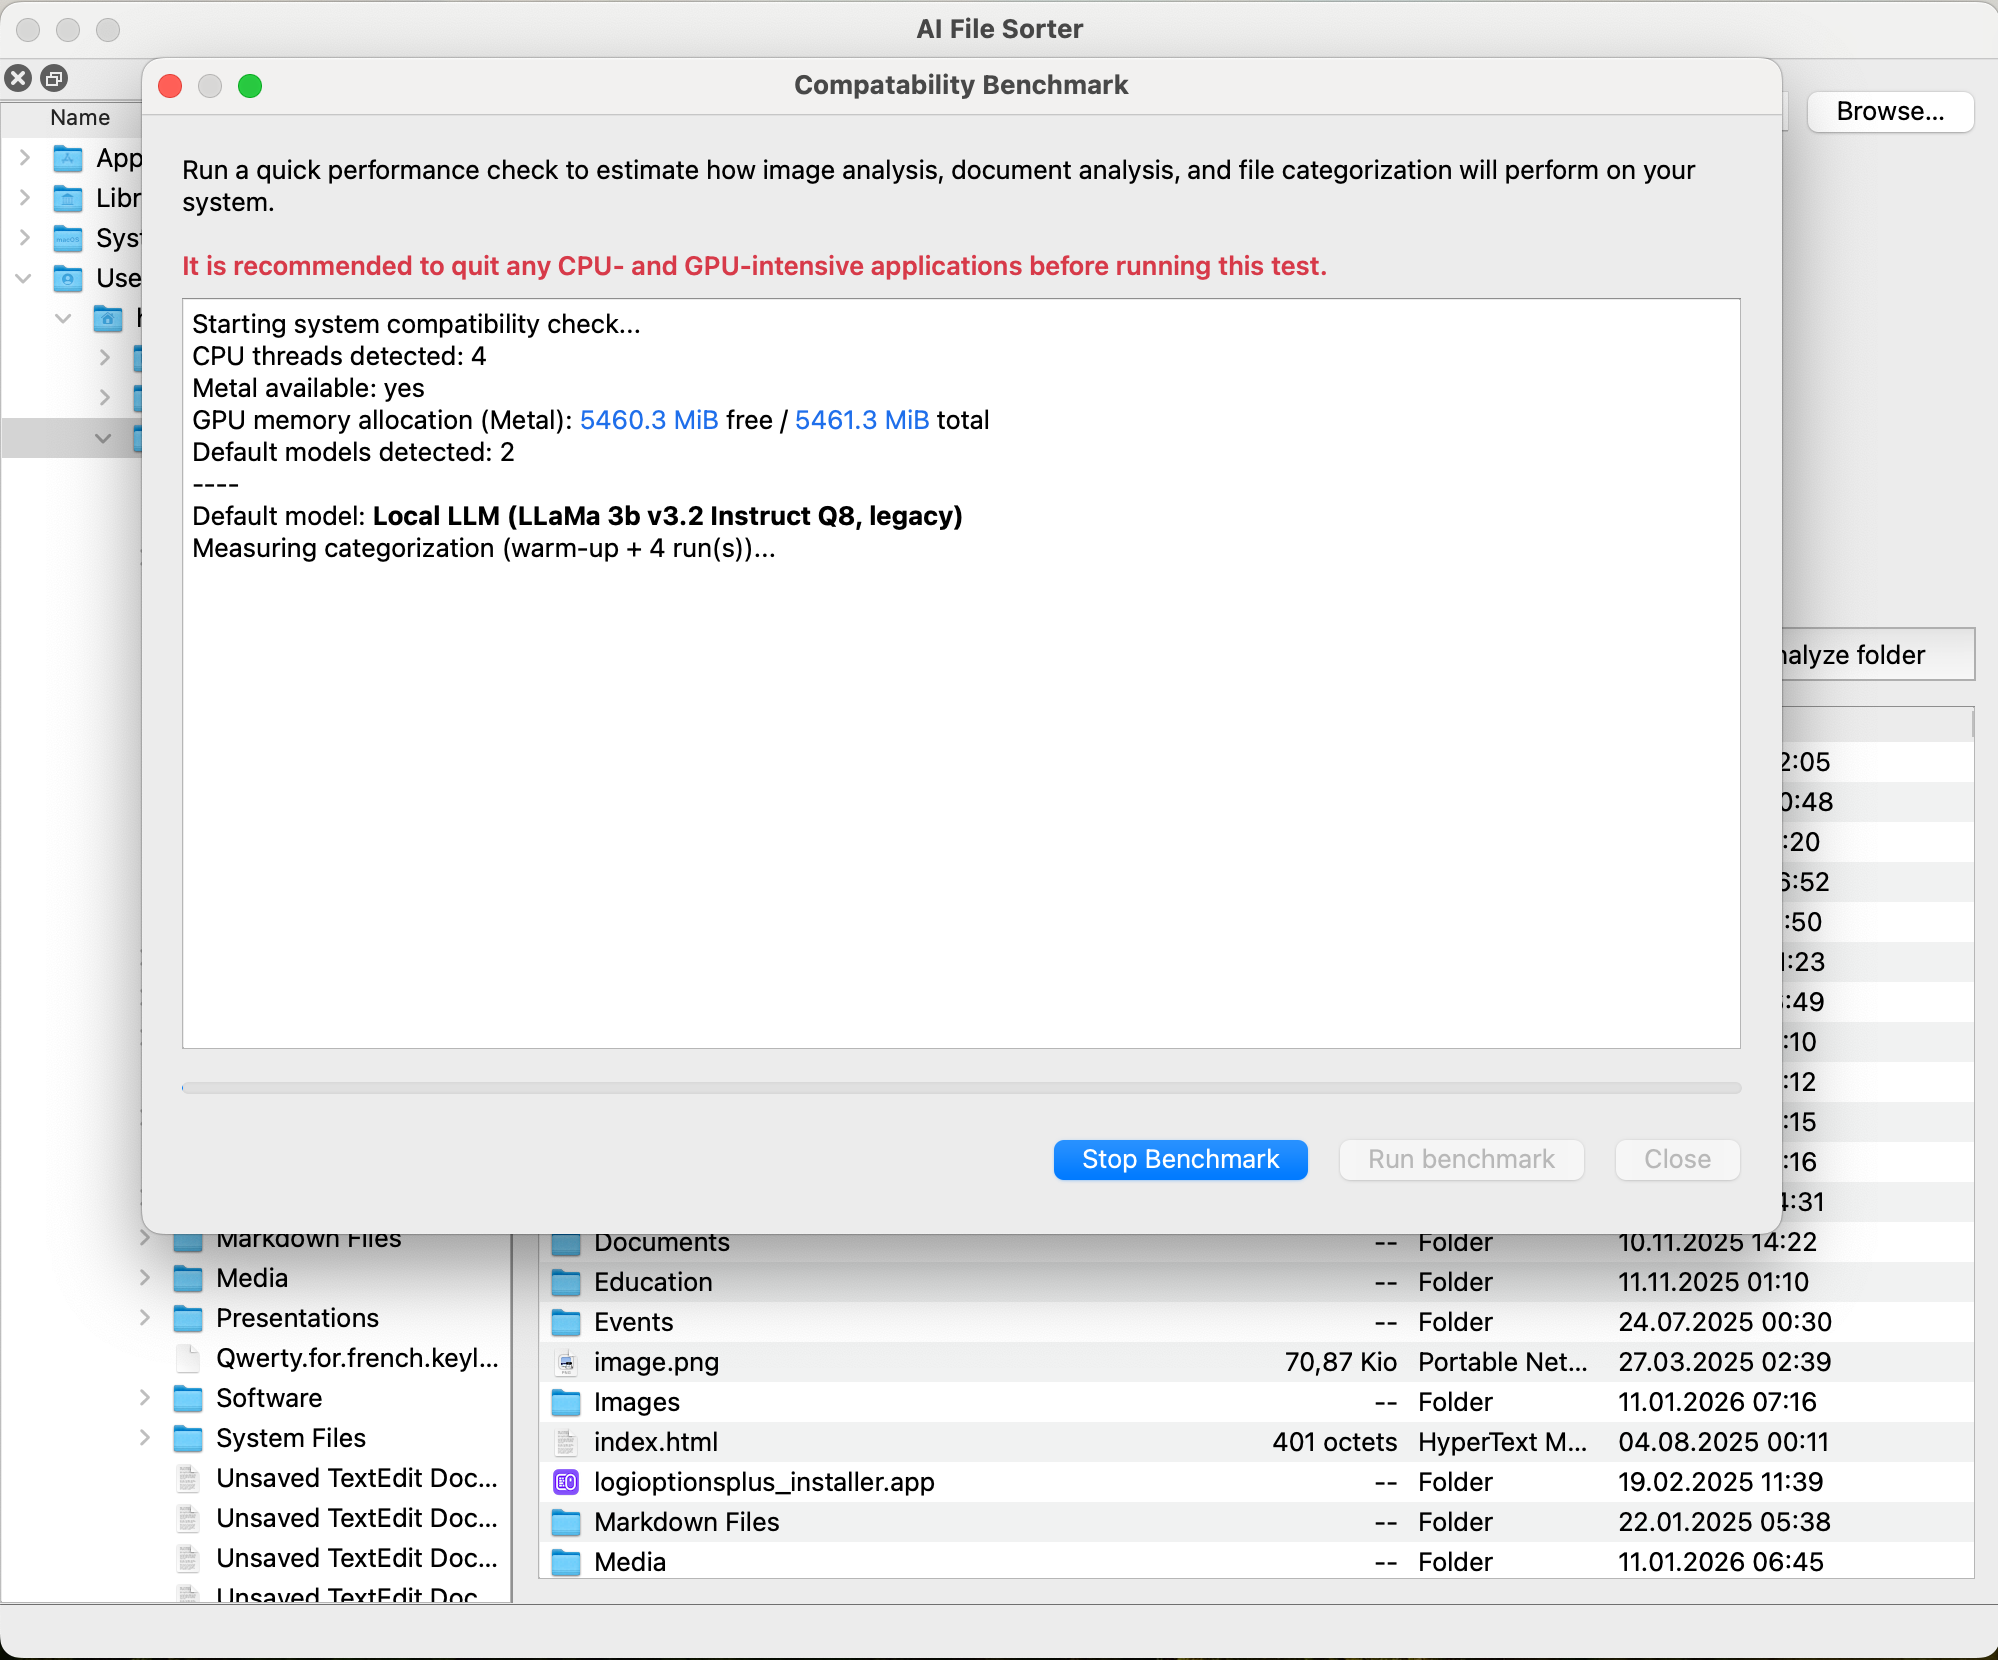Image resolution: width=1998 pixels, height=1660 pixels.
Task: Select Presentations label in folder tree
Action: [297, 1318]
